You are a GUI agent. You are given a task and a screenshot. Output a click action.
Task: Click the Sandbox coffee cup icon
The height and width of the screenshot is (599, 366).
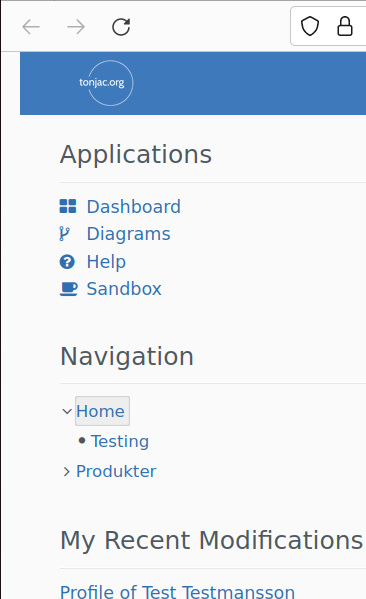click(68, 289)
